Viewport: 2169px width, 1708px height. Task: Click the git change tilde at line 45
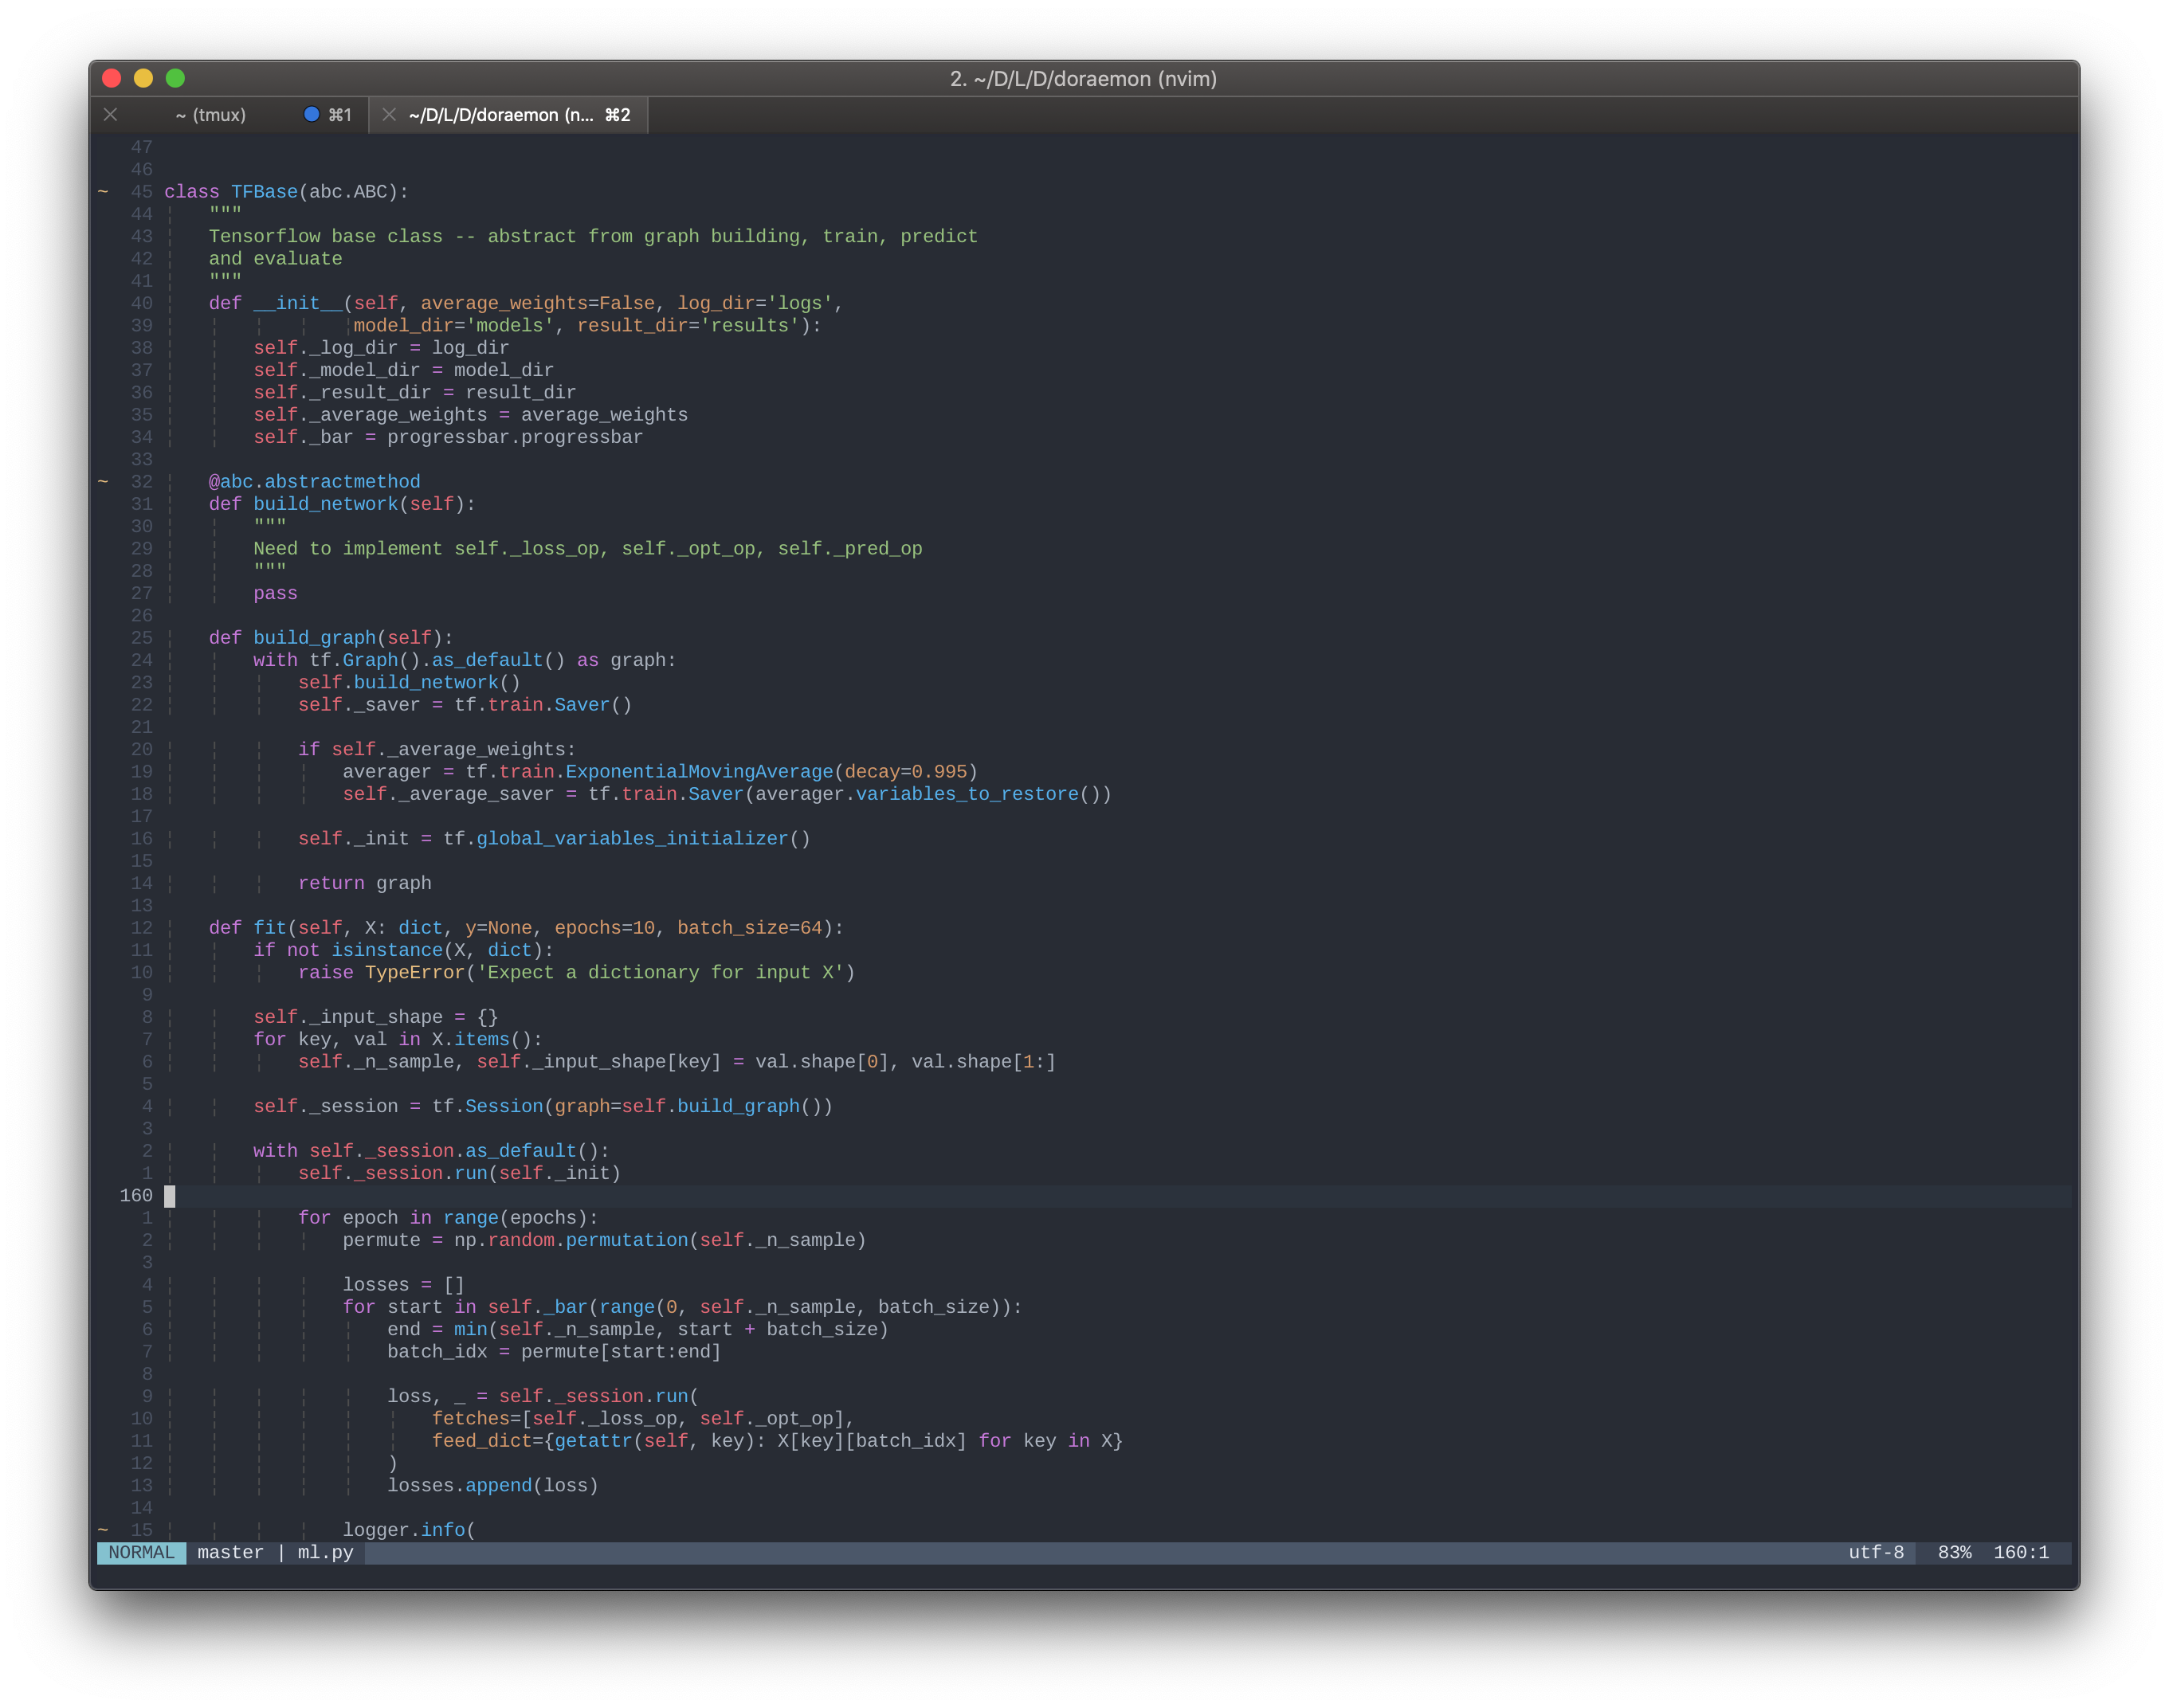[103, 192]
